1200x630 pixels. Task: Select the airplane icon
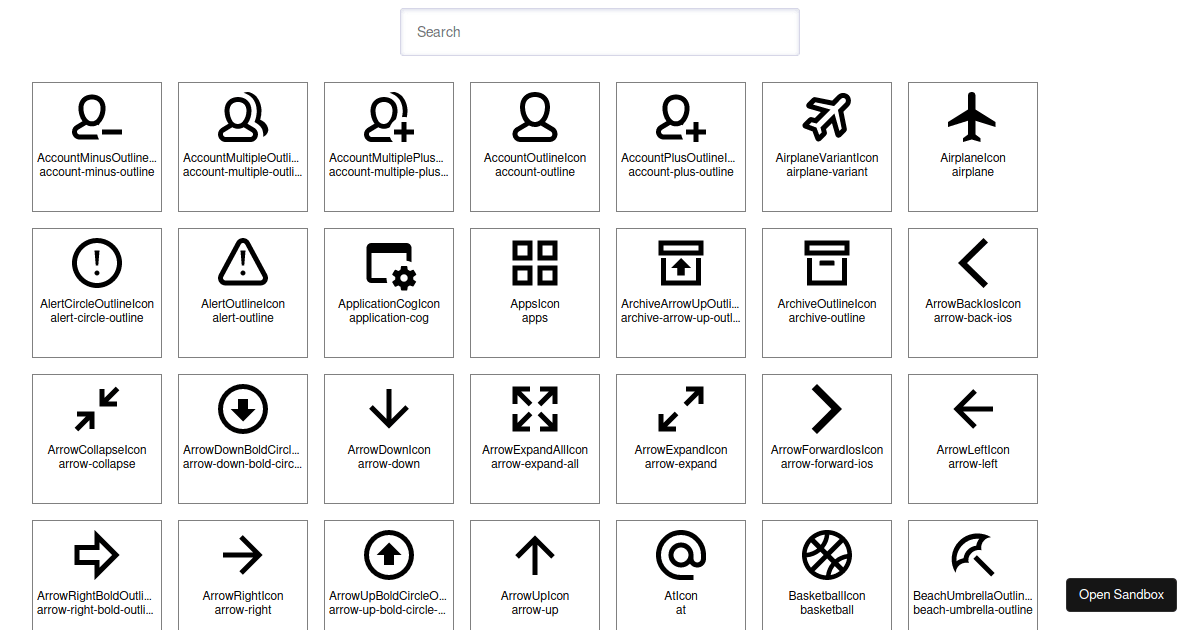(973, 115)
